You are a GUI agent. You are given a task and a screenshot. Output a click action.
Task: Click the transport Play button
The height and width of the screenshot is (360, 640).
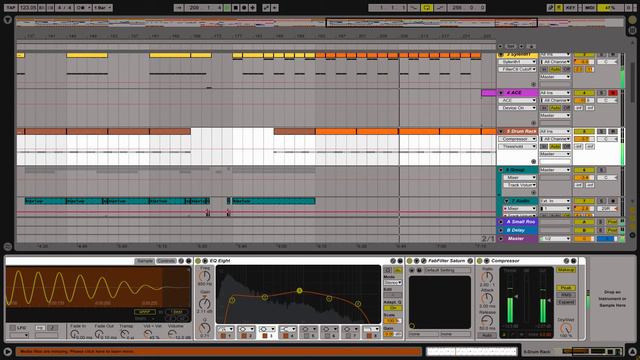227,7
